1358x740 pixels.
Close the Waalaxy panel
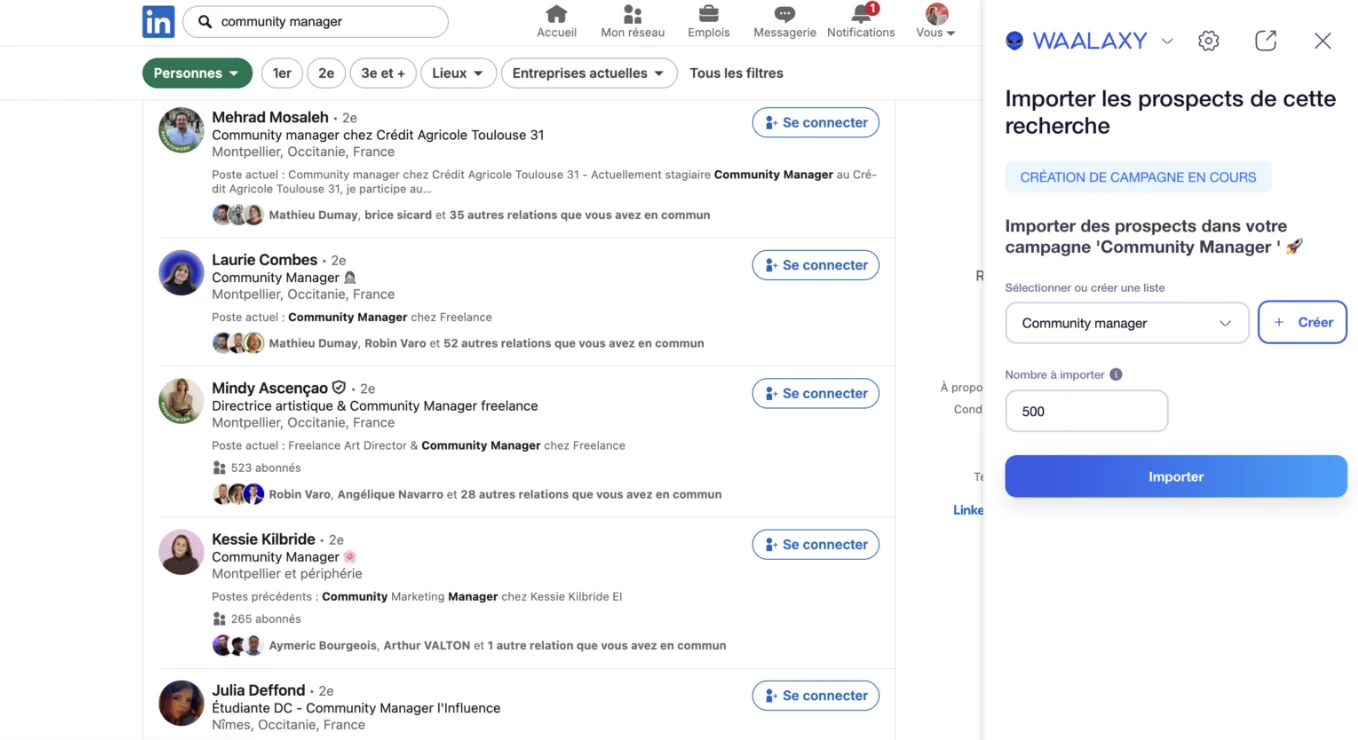[x=1323, y=41]
